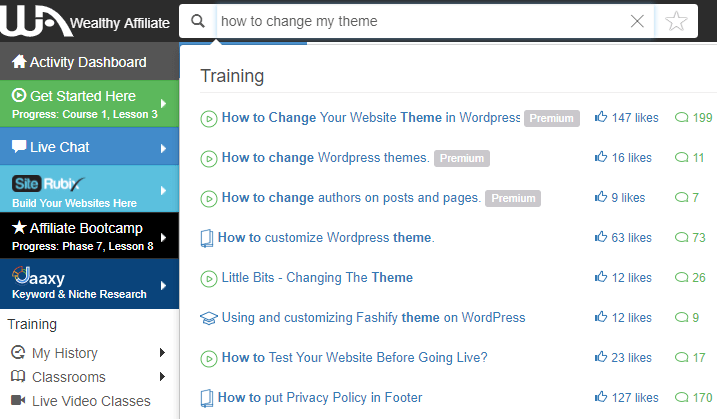
Task: Open Activity Dashboard
Action: [x=89, y=62]
